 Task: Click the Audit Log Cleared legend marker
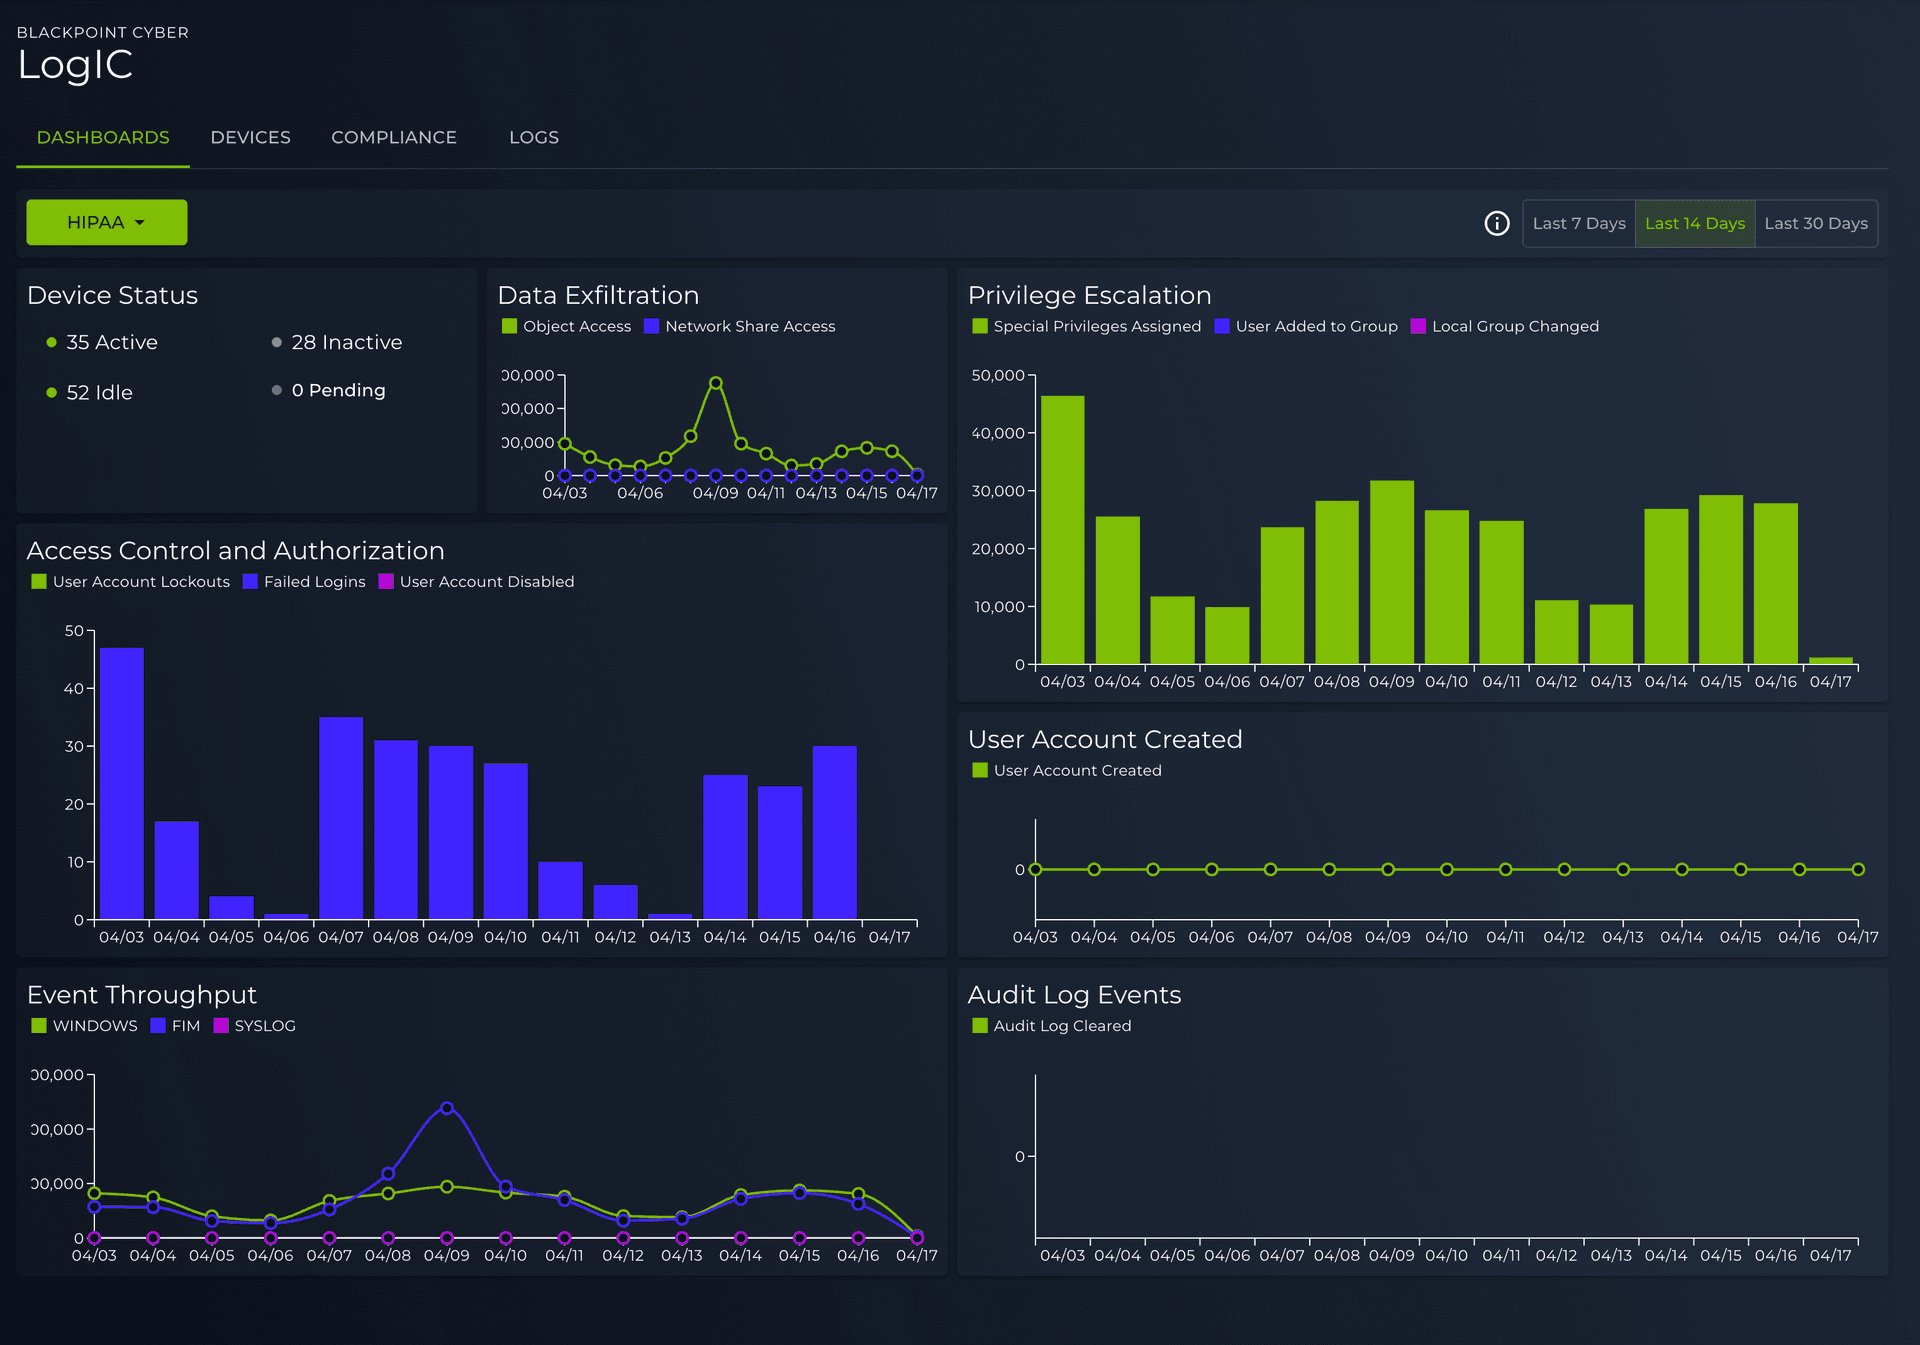pos(979,1025)
